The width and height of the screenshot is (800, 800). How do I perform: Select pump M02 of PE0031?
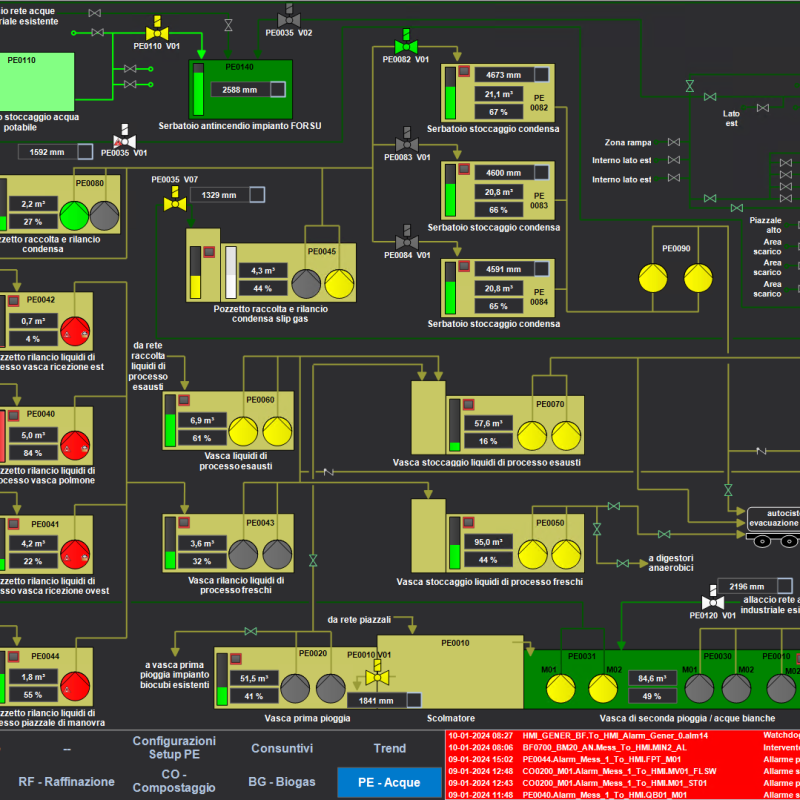[603, 688]
